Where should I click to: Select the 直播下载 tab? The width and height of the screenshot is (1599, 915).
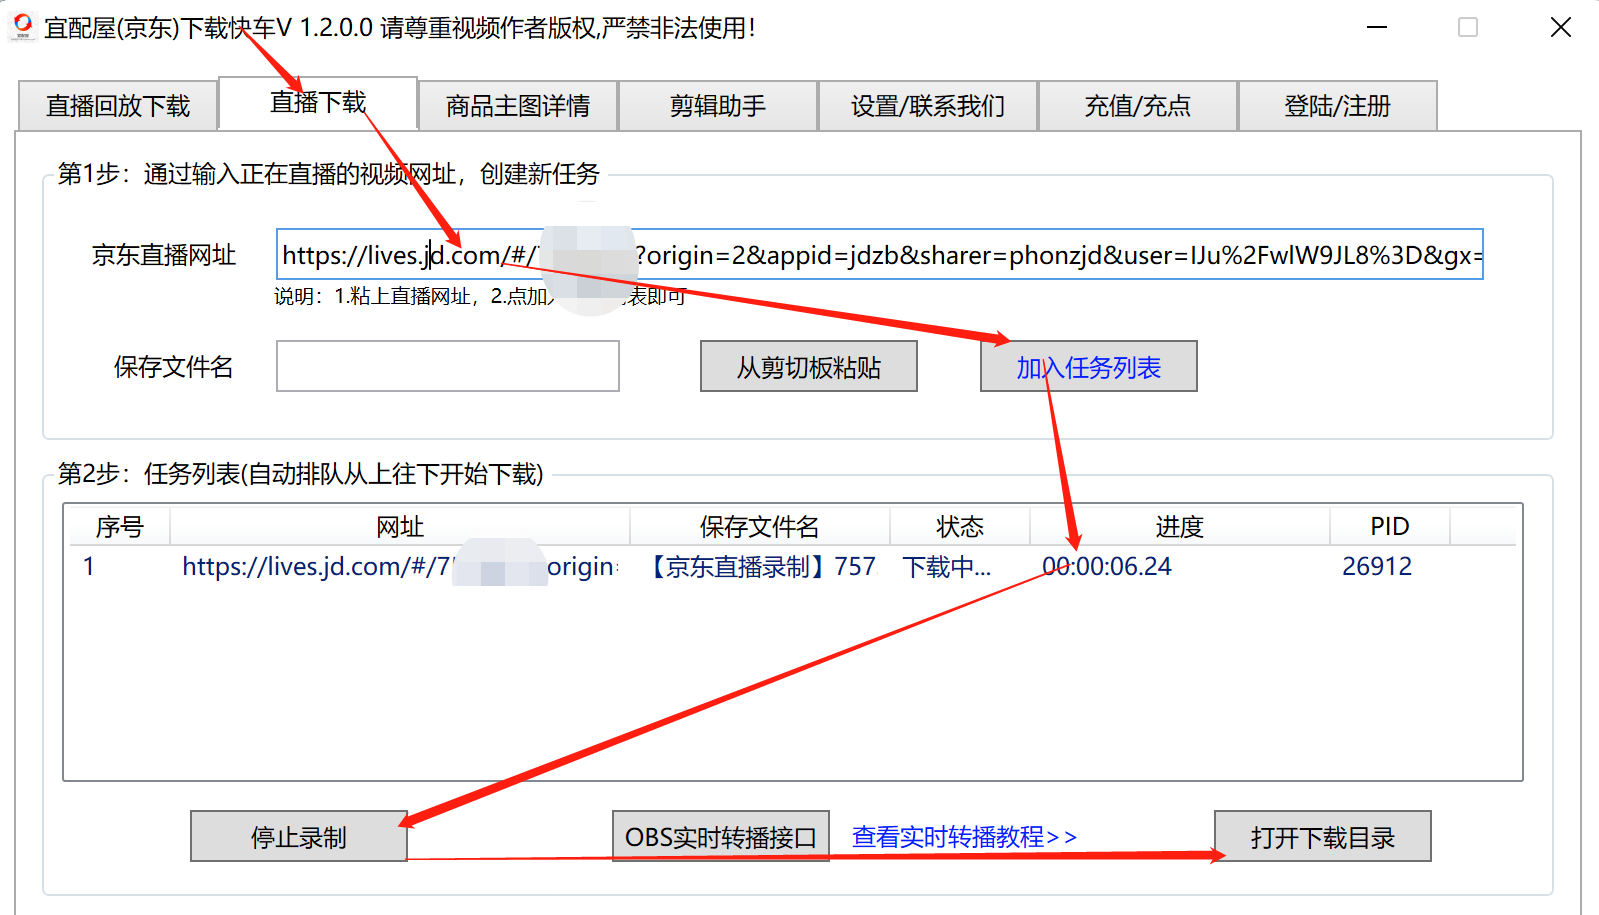[x=318, y=102]
